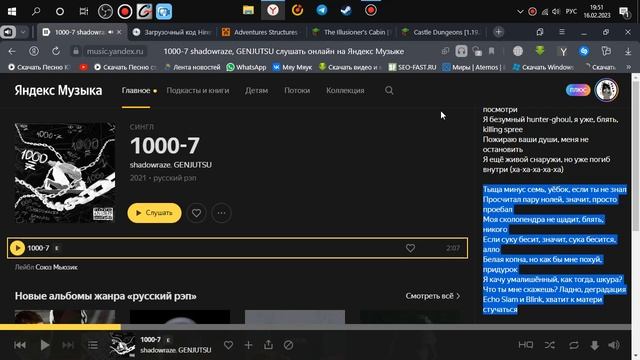The width and height of the screenshot is (640, 360).
Task: Skip to previous track in player bar
Action: pyautogui.click(x=20, y=345)
